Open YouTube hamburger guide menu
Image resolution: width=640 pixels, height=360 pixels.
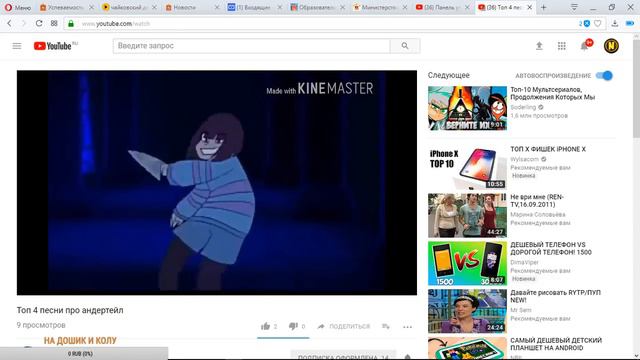tap(17, 46)
